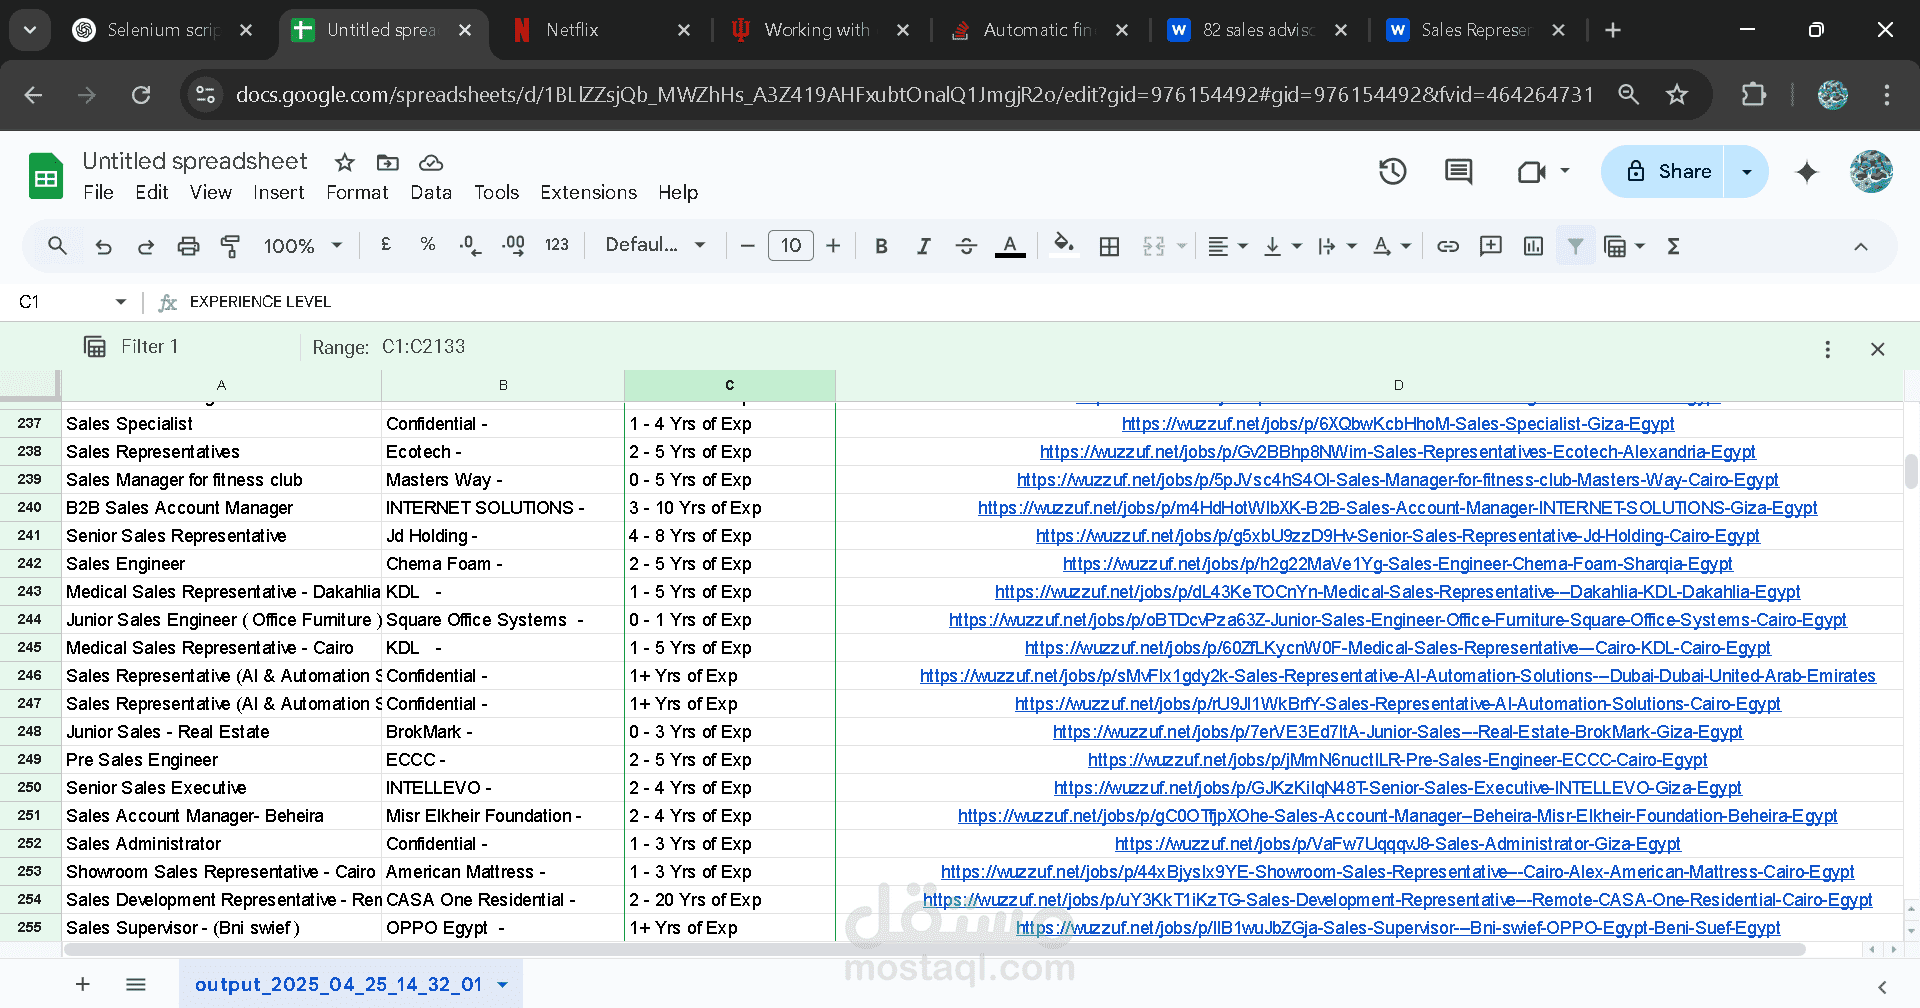The image size is (1920, 1008).
Task: Click the font size input field
Action: coord(790,246)
